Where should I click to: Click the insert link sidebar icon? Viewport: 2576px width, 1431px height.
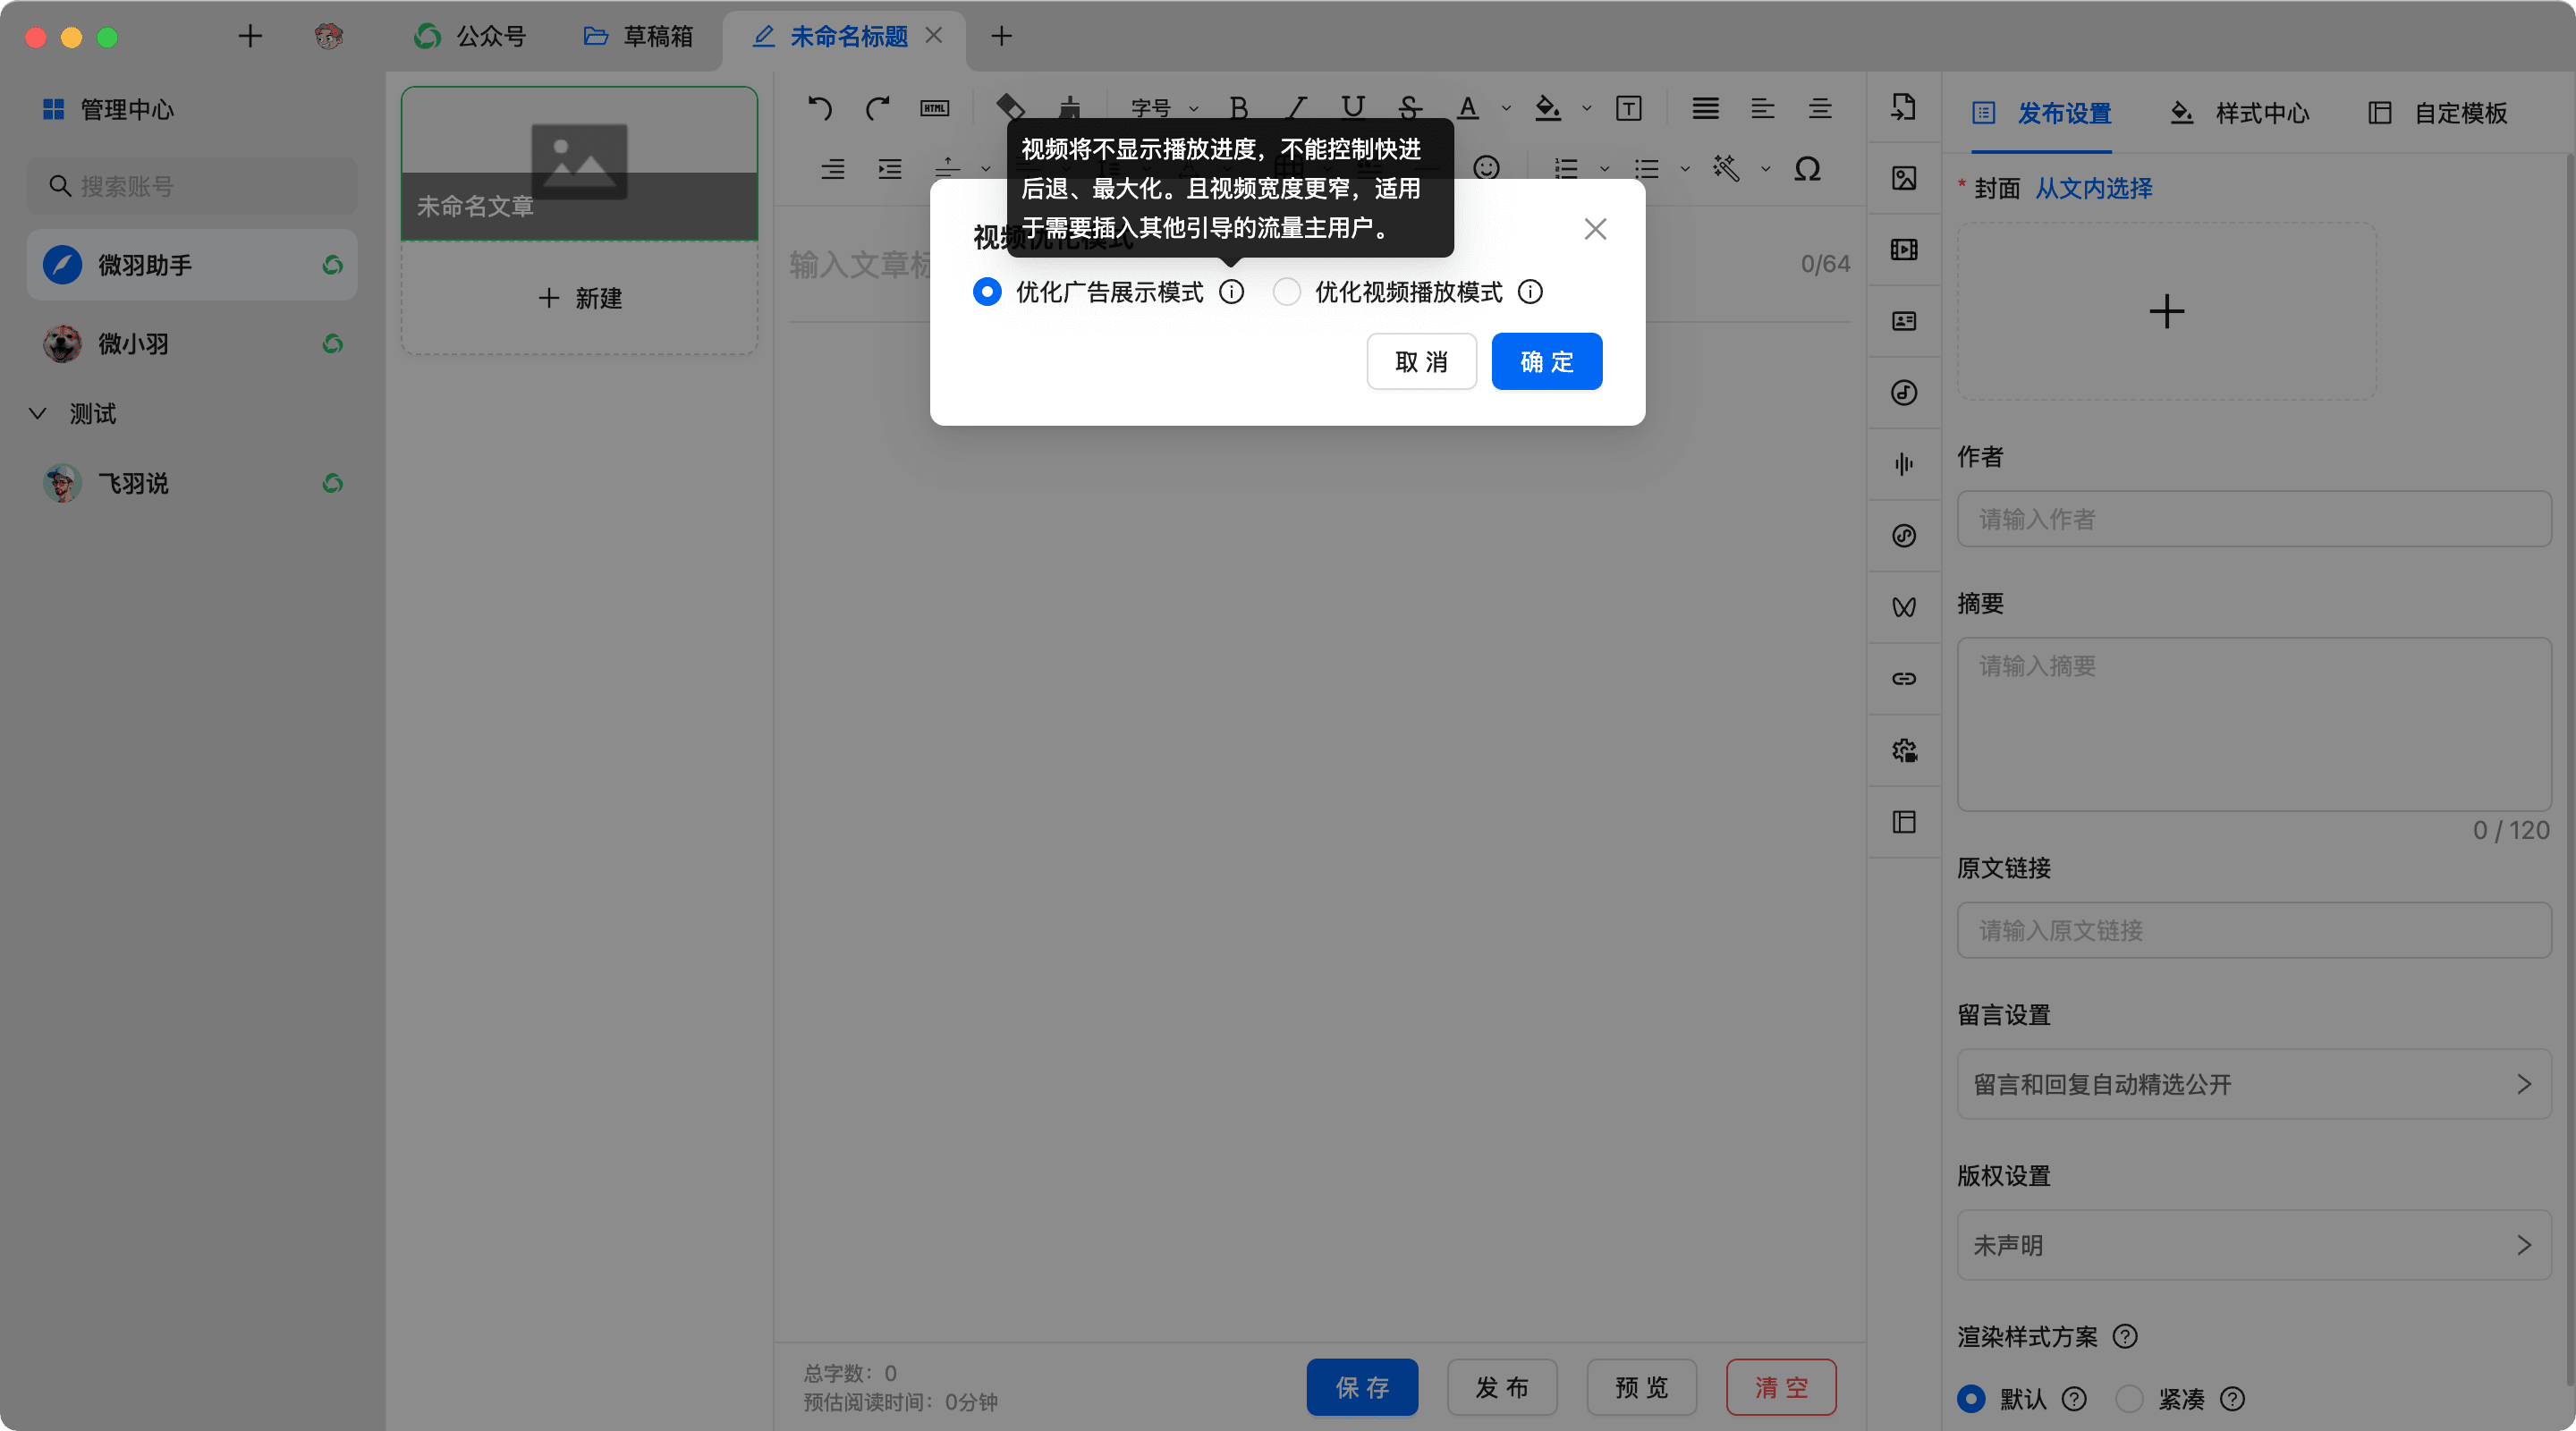coord(1904,679)
